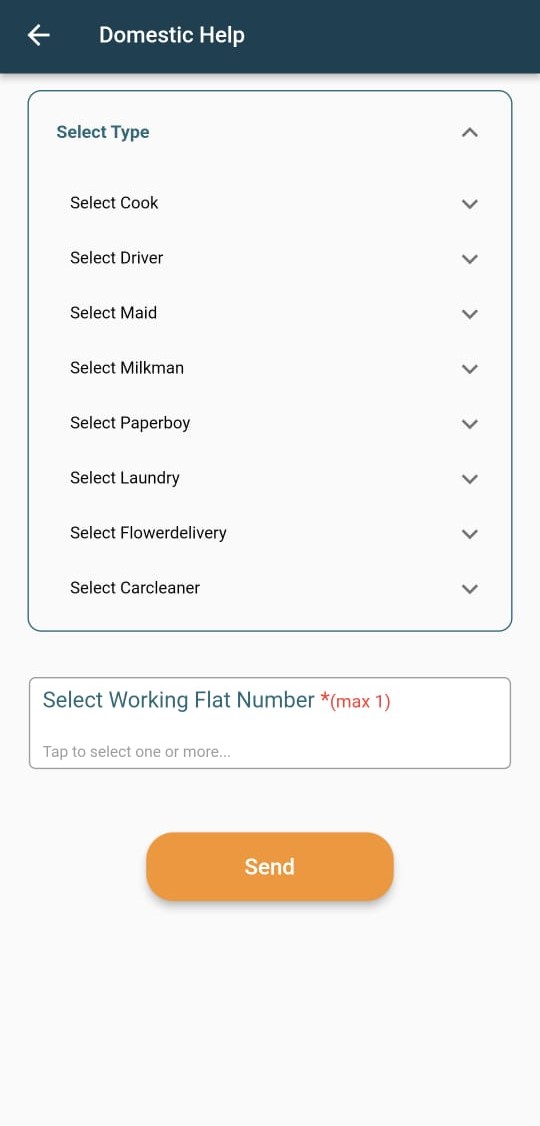Image resolution: width=540 pixels, height=1126 pixels.
Task: Expand the Select Driver chevron
Action: pyautogui.click(x=470, y=259)
